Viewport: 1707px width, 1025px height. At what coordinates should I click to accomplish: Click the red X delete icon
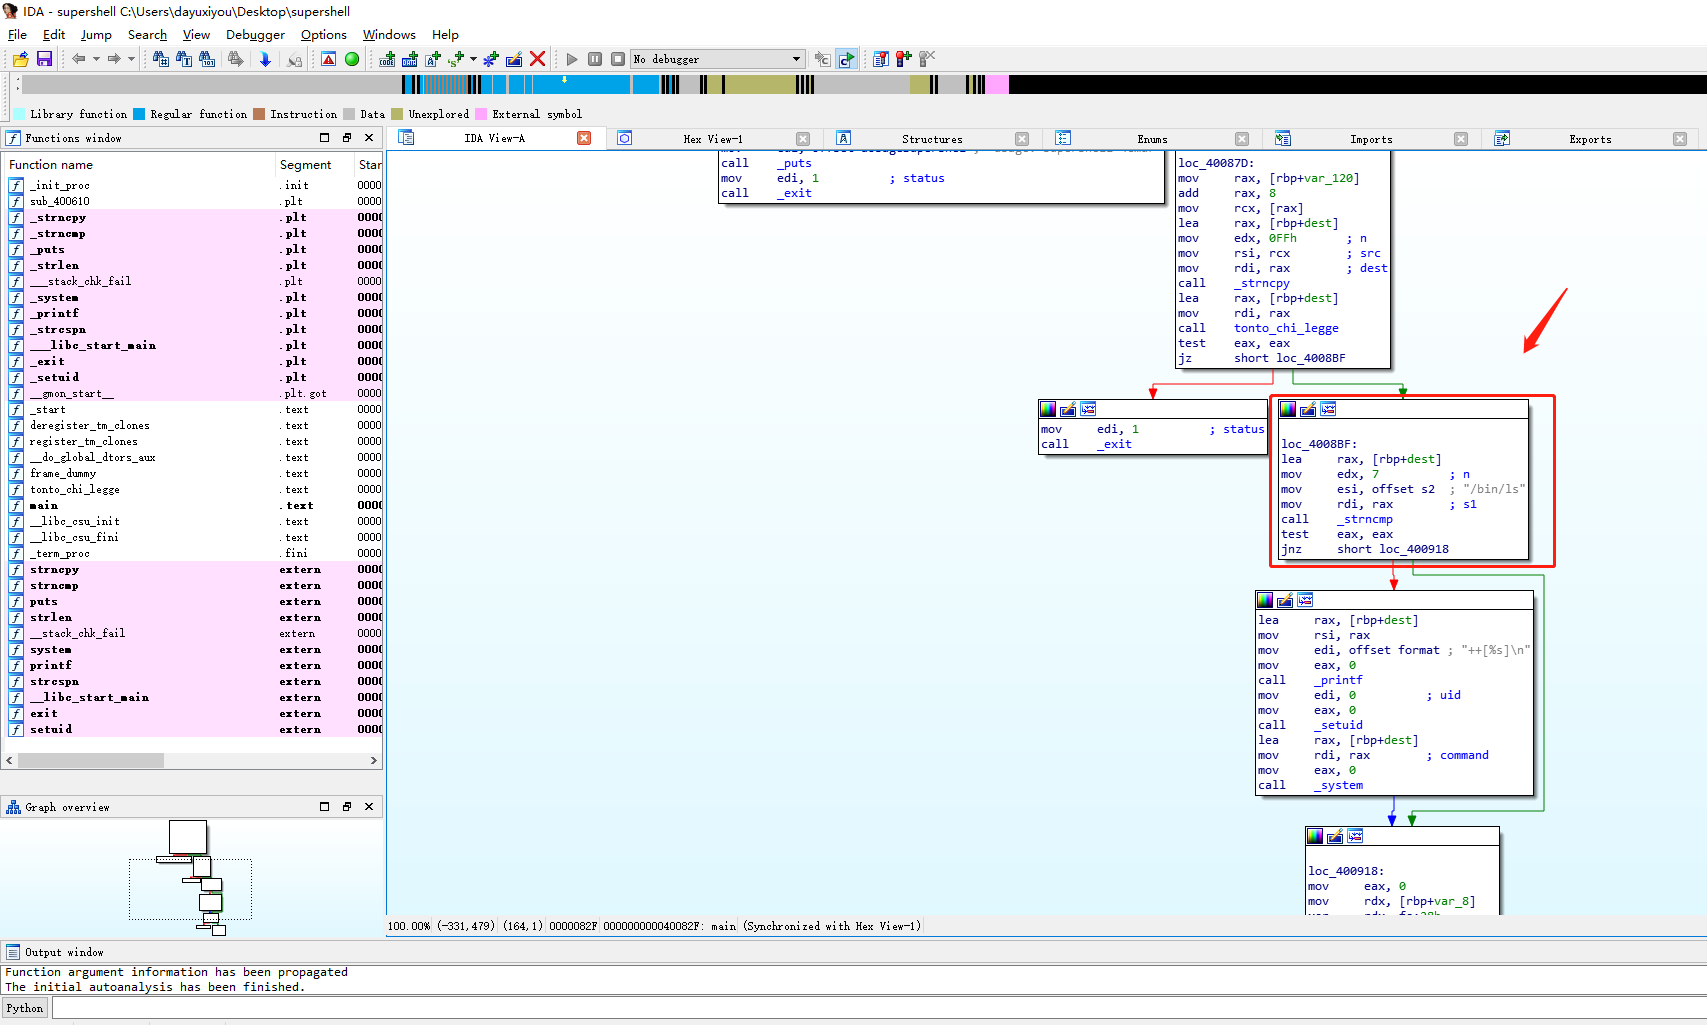coord(537,59)
